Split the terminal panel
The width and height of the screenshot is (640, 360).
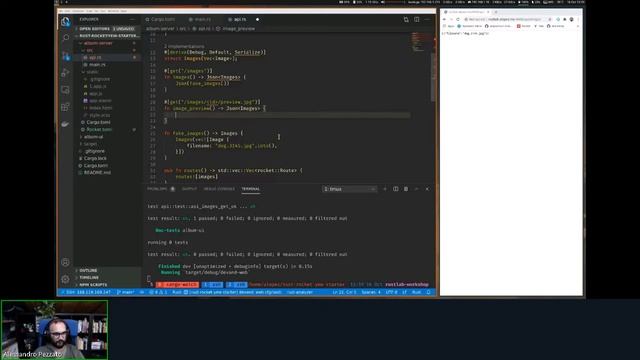click(x=396, y=189)
